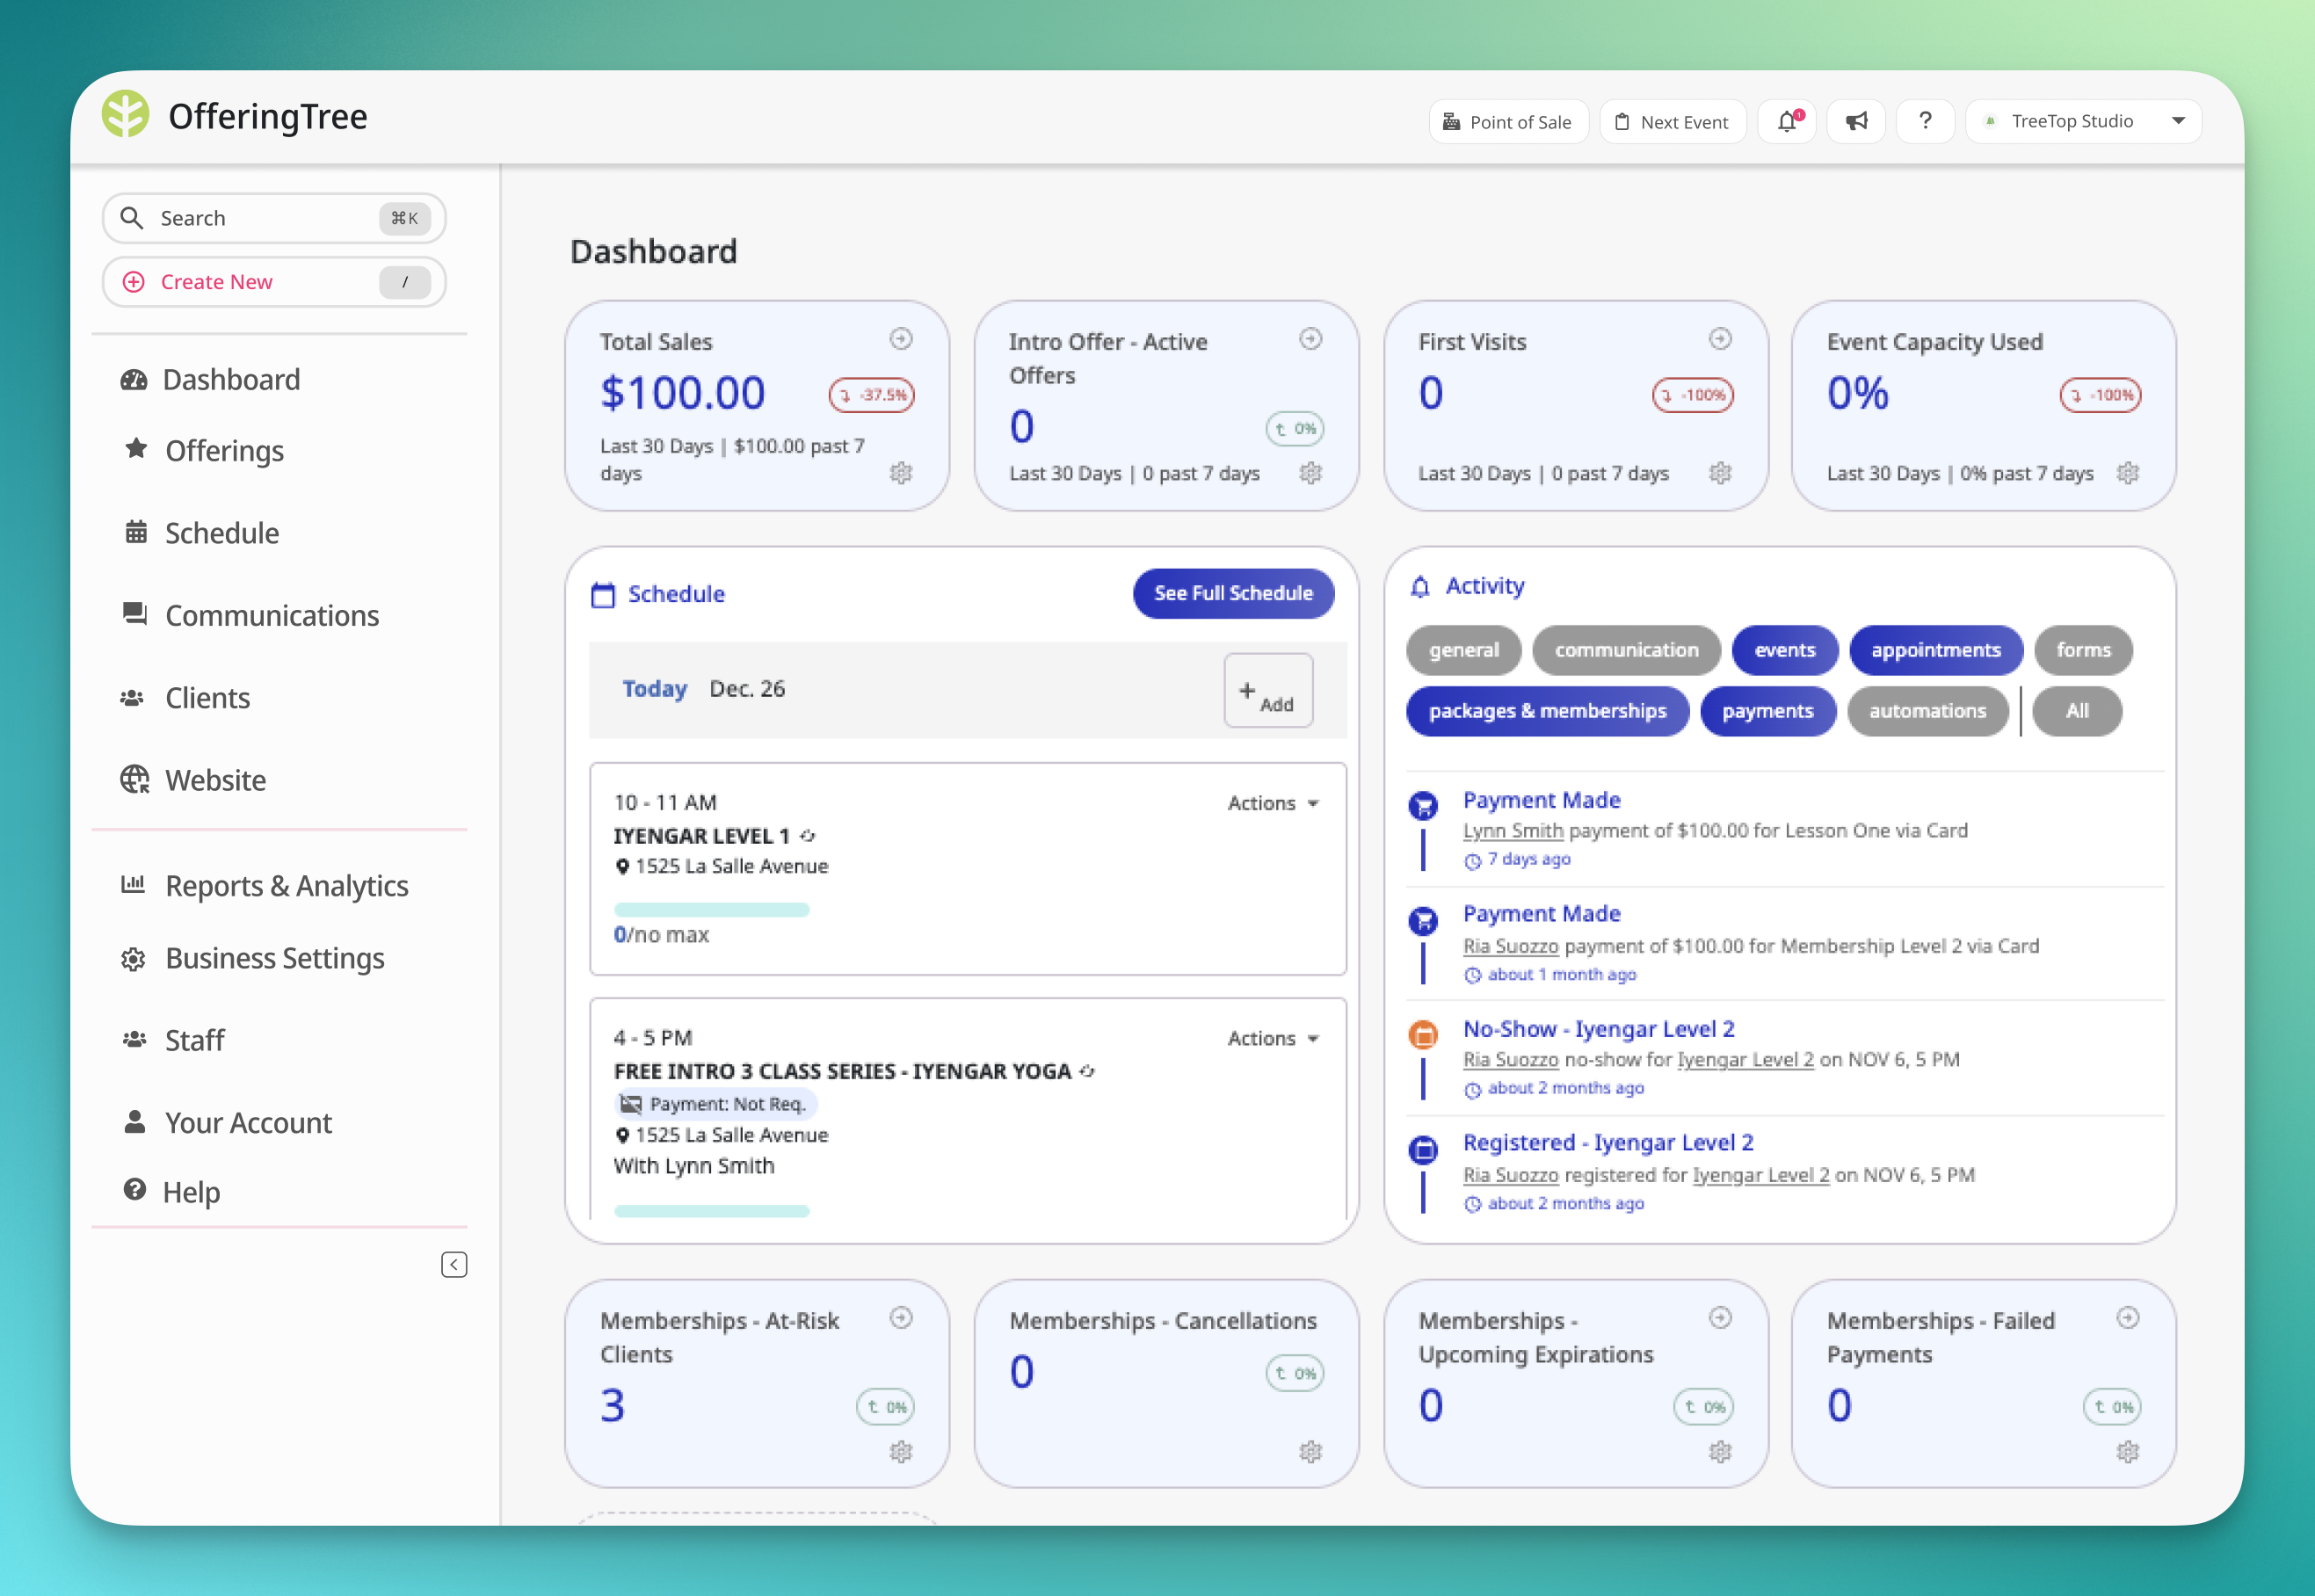Click See Full Schedule button
Viewport: 2315px width, 1596px height.
(x=1232, y=593)
